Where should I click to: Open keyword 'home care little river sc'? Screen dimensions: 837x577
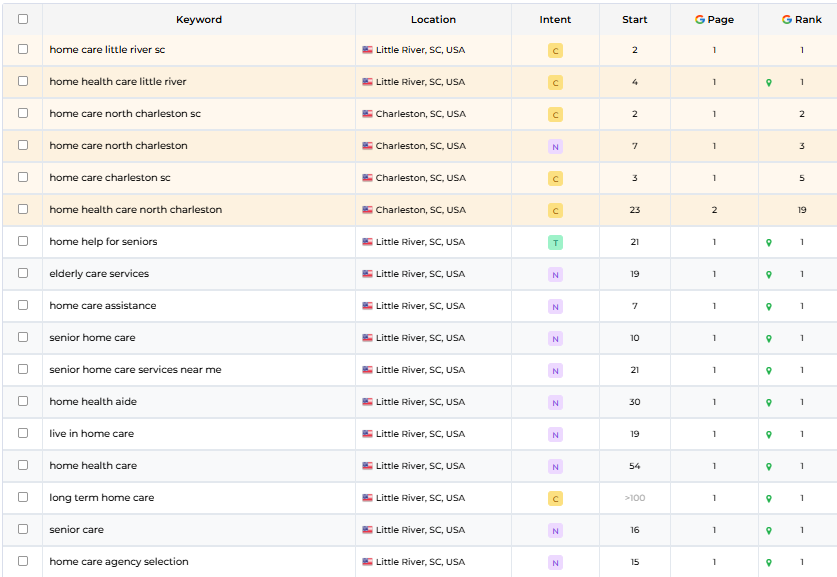[107, 50]
